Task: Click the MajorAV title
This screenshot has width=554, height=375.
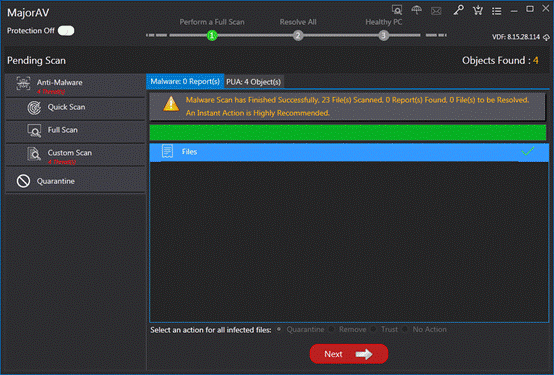Action: tap(28, 13)
